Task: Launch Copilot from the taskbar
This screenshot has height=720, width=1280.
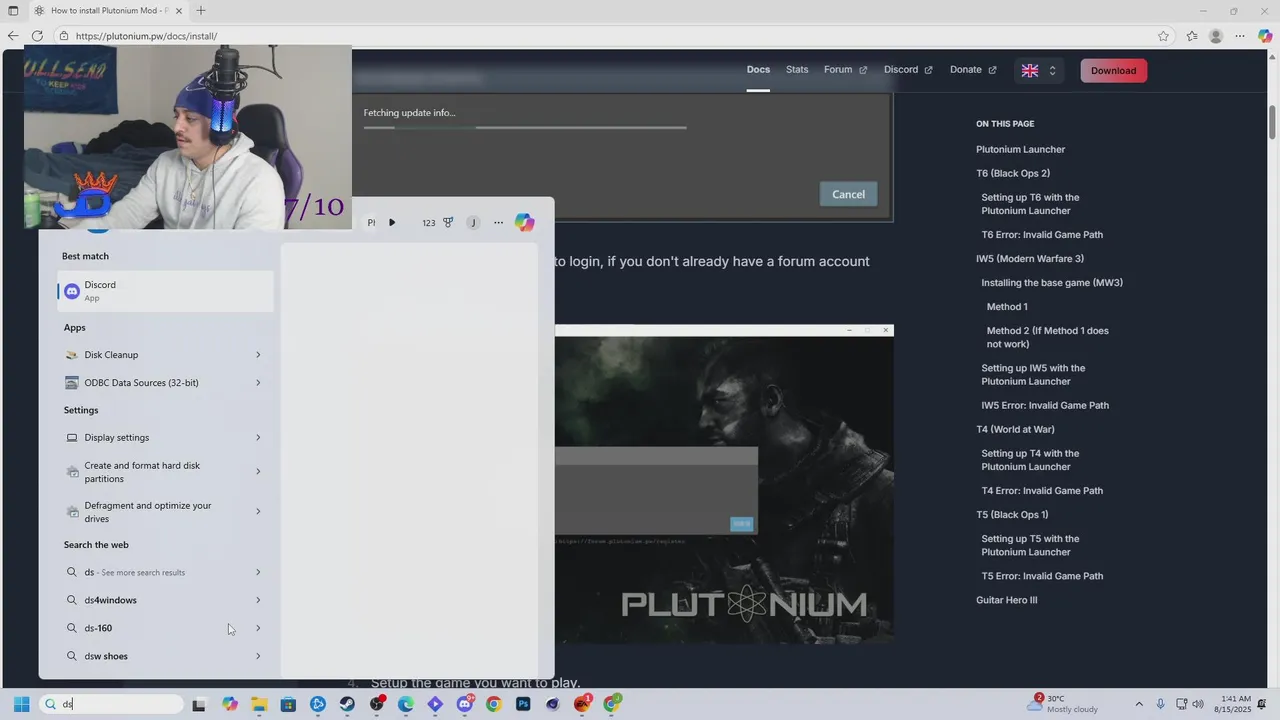Action: (x=230, y=704)
